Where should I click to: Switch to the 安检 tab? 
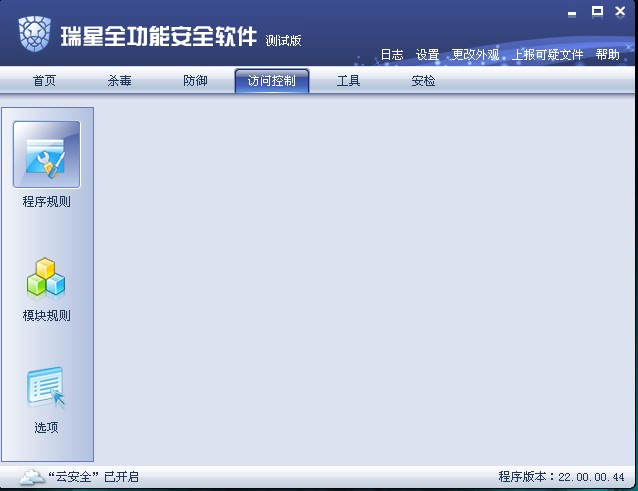pos(423,81)
